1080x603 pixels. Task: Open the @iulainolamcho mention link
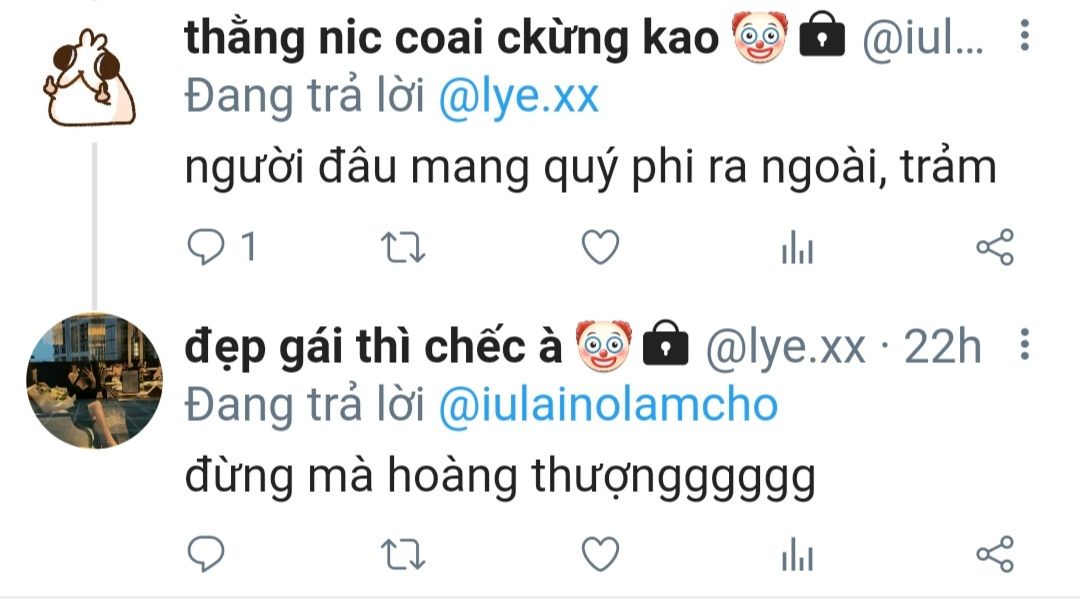tap(608, 405)
